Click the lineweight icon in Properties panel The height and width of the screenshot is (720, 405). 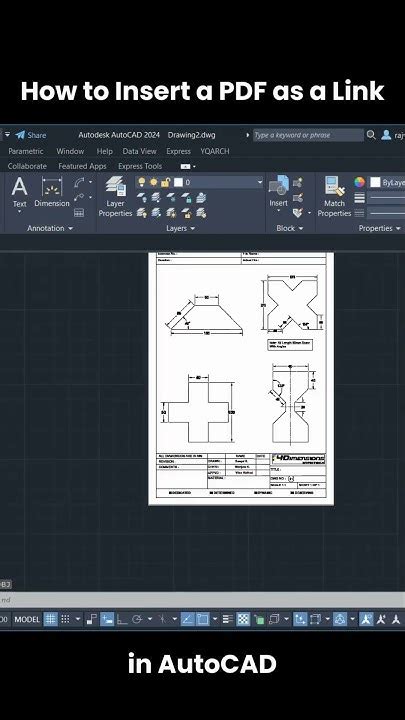(359, 198)
